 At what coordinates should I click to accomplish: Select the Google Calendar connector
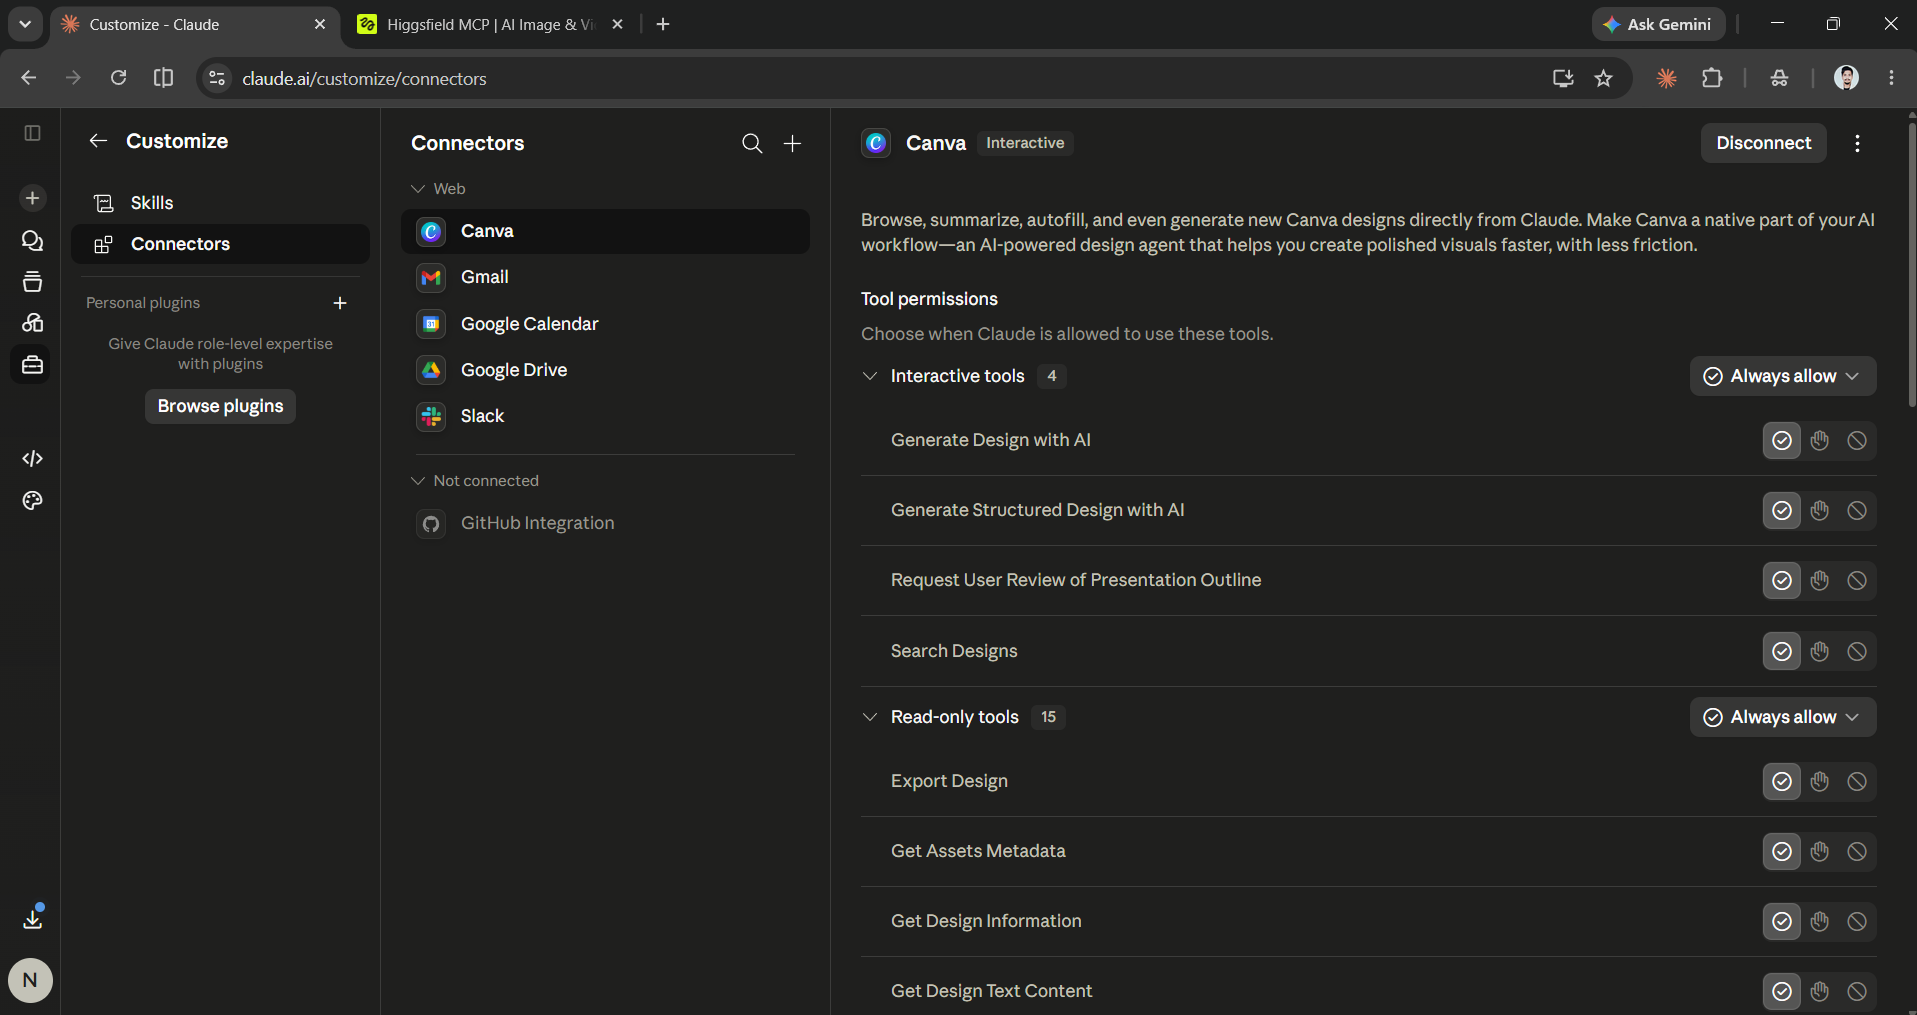pos(605,324)
